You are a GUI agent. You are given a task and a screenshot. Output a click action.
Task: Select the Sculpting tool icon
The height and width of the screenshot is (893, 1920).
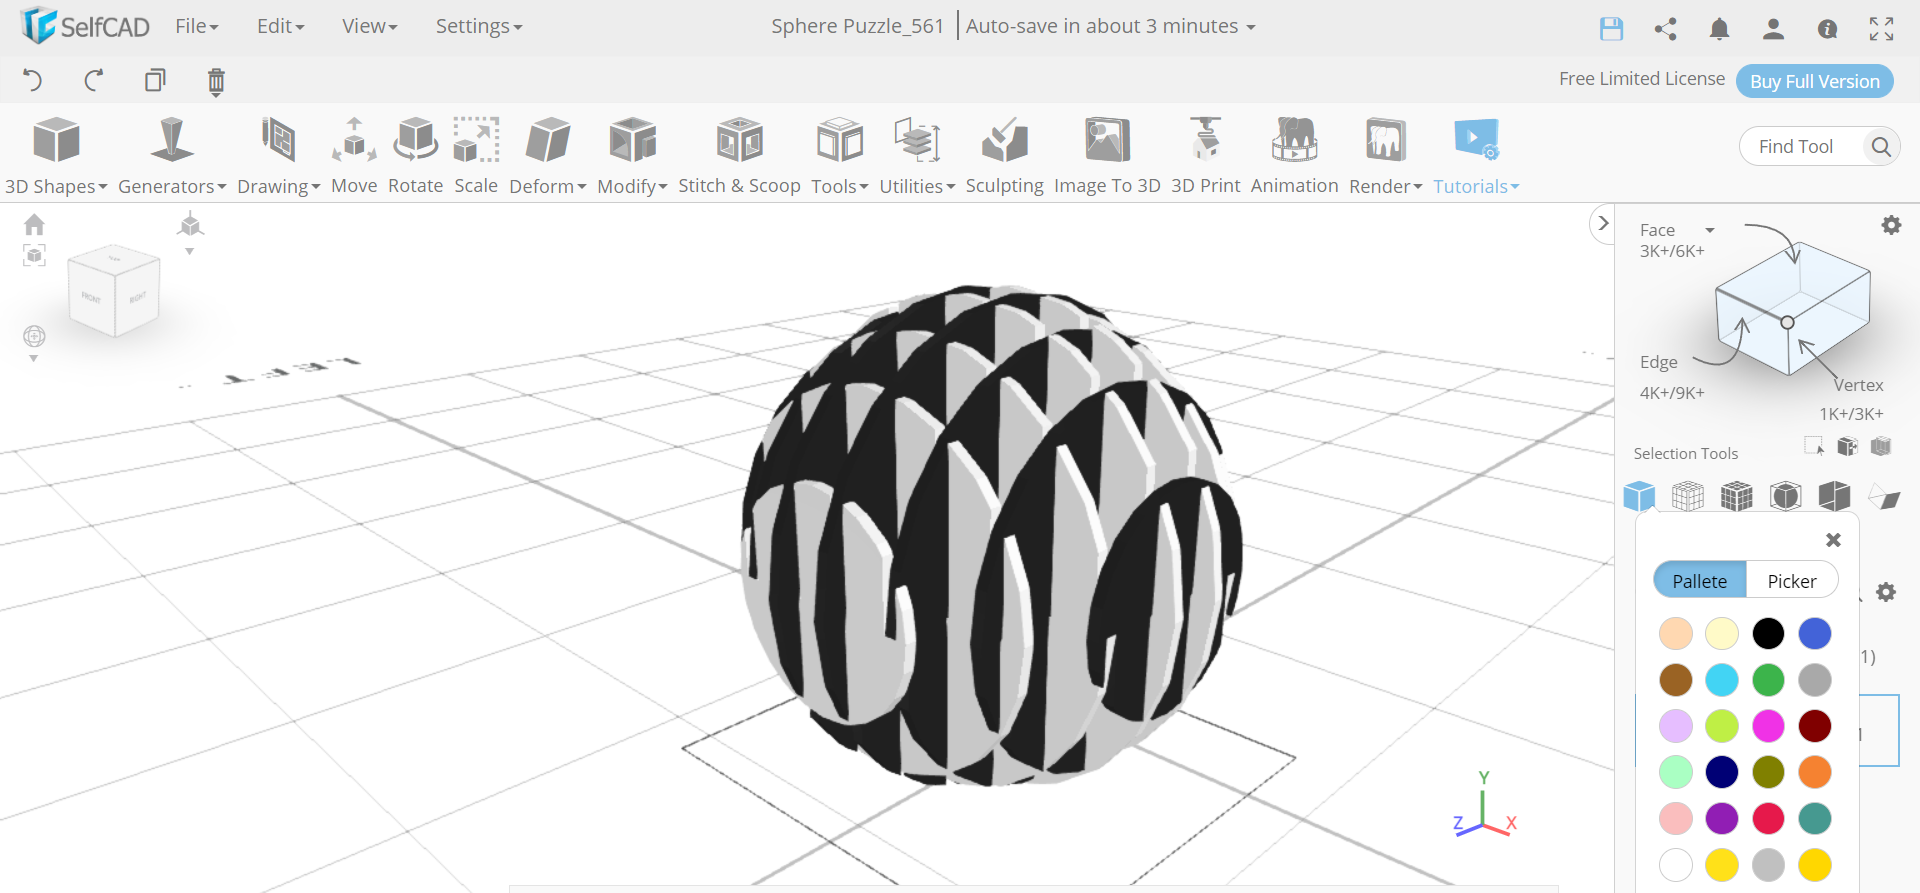[1004, 140]
